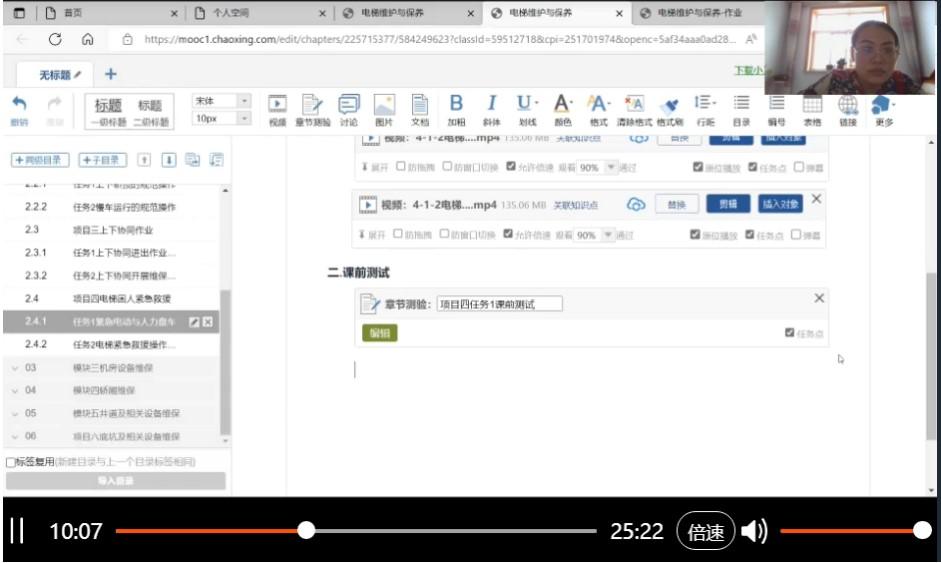
Task: Click the 图片 image insert icon
Action: click(x=384, y=108)
